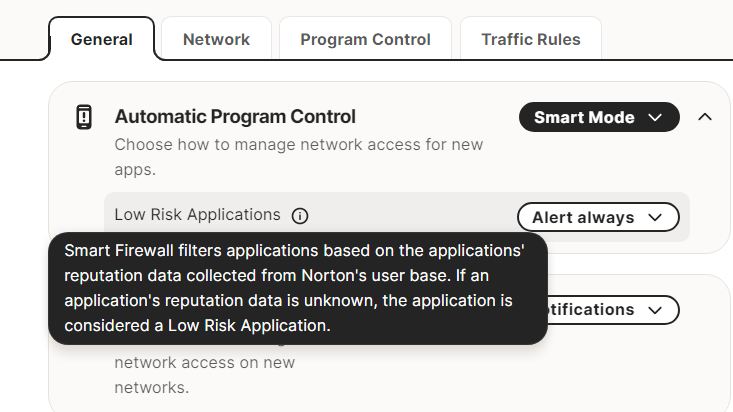Click the down arrow on the Notifications dropdown

point(656,310)
